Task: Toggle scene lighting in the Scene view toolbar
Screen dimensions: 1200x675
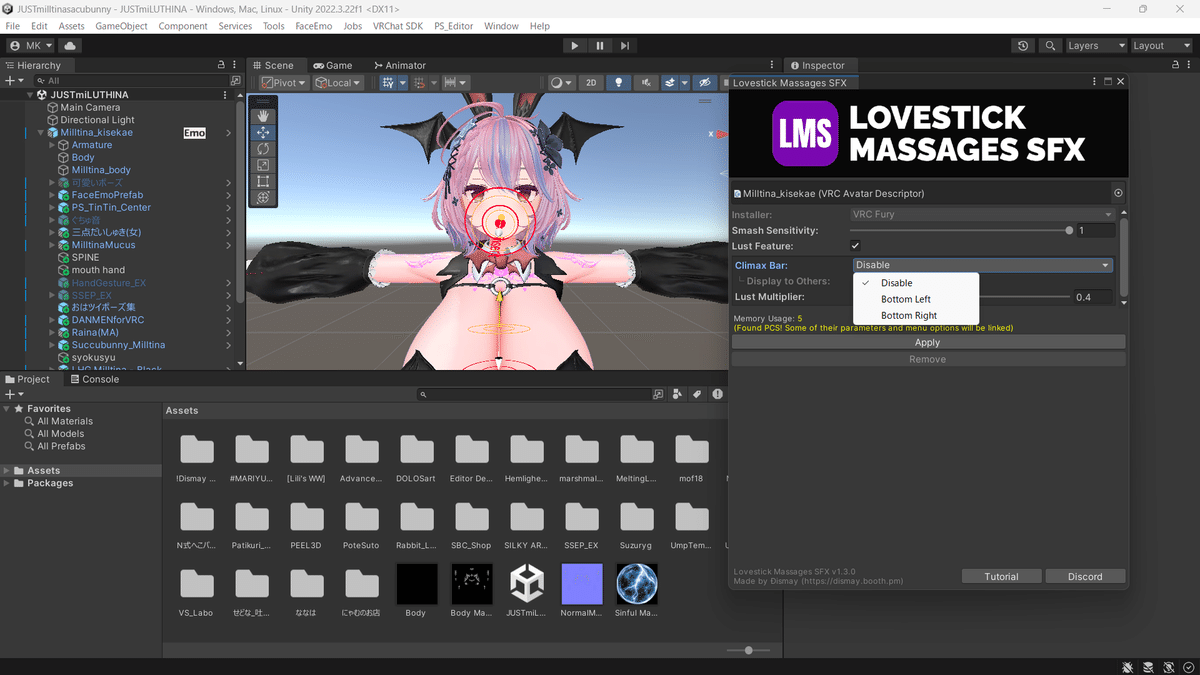Action: [x=620, y=82]
